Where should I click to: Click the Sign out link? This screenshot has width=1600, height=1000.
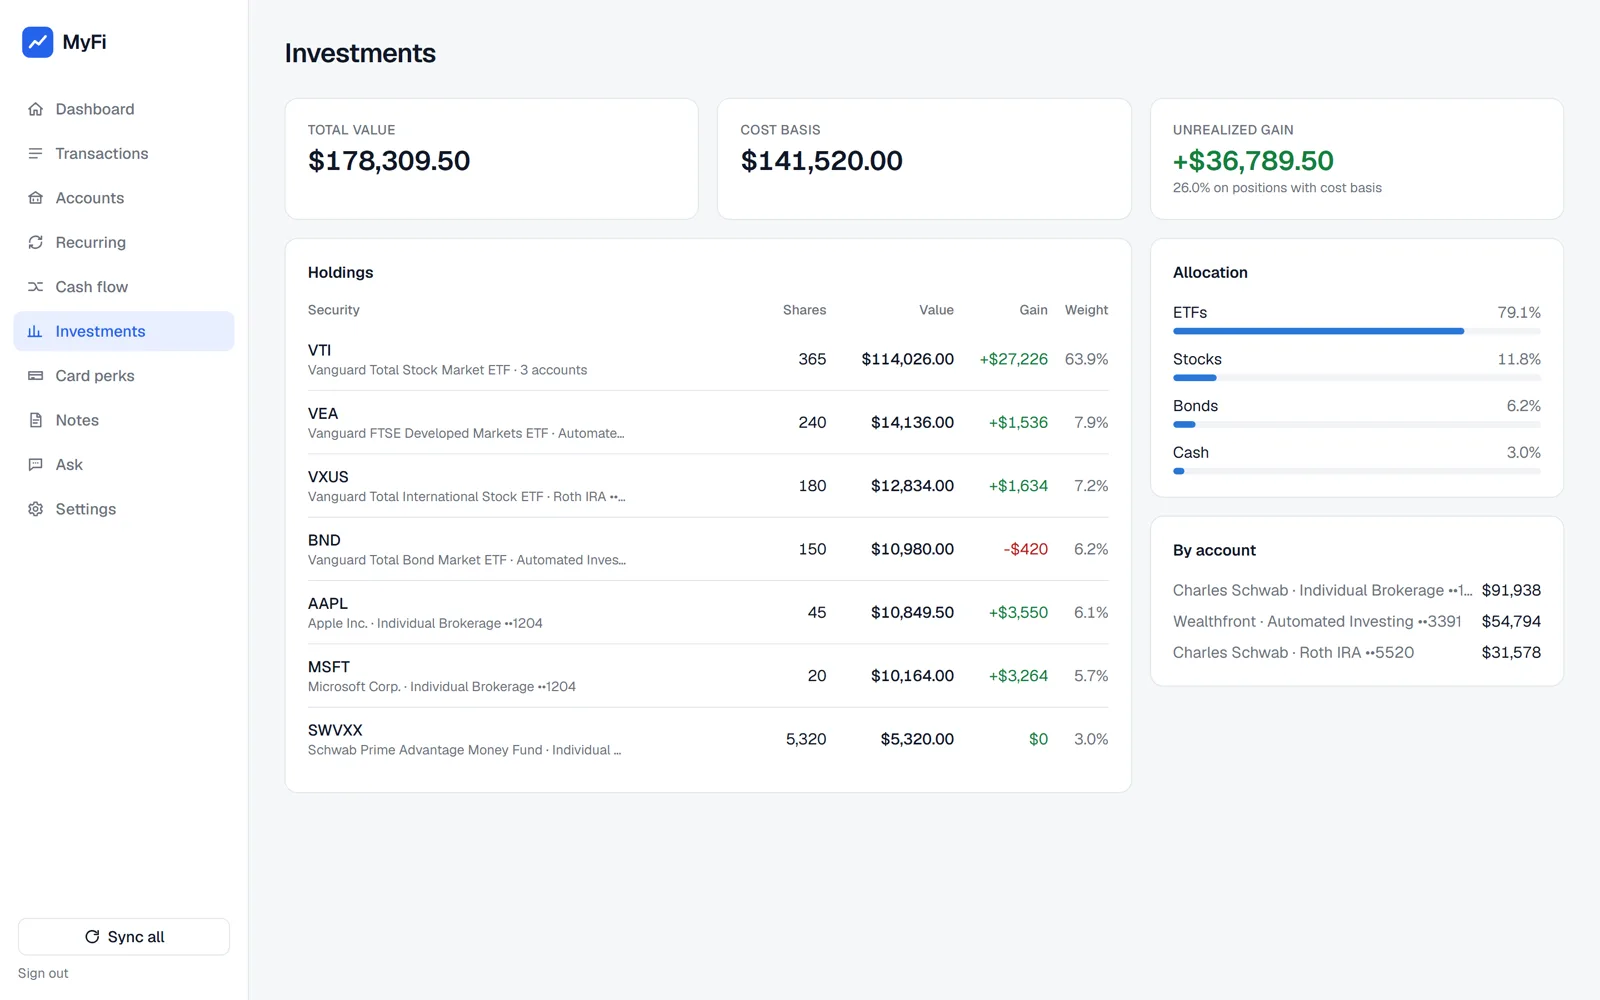coord(43,973)
